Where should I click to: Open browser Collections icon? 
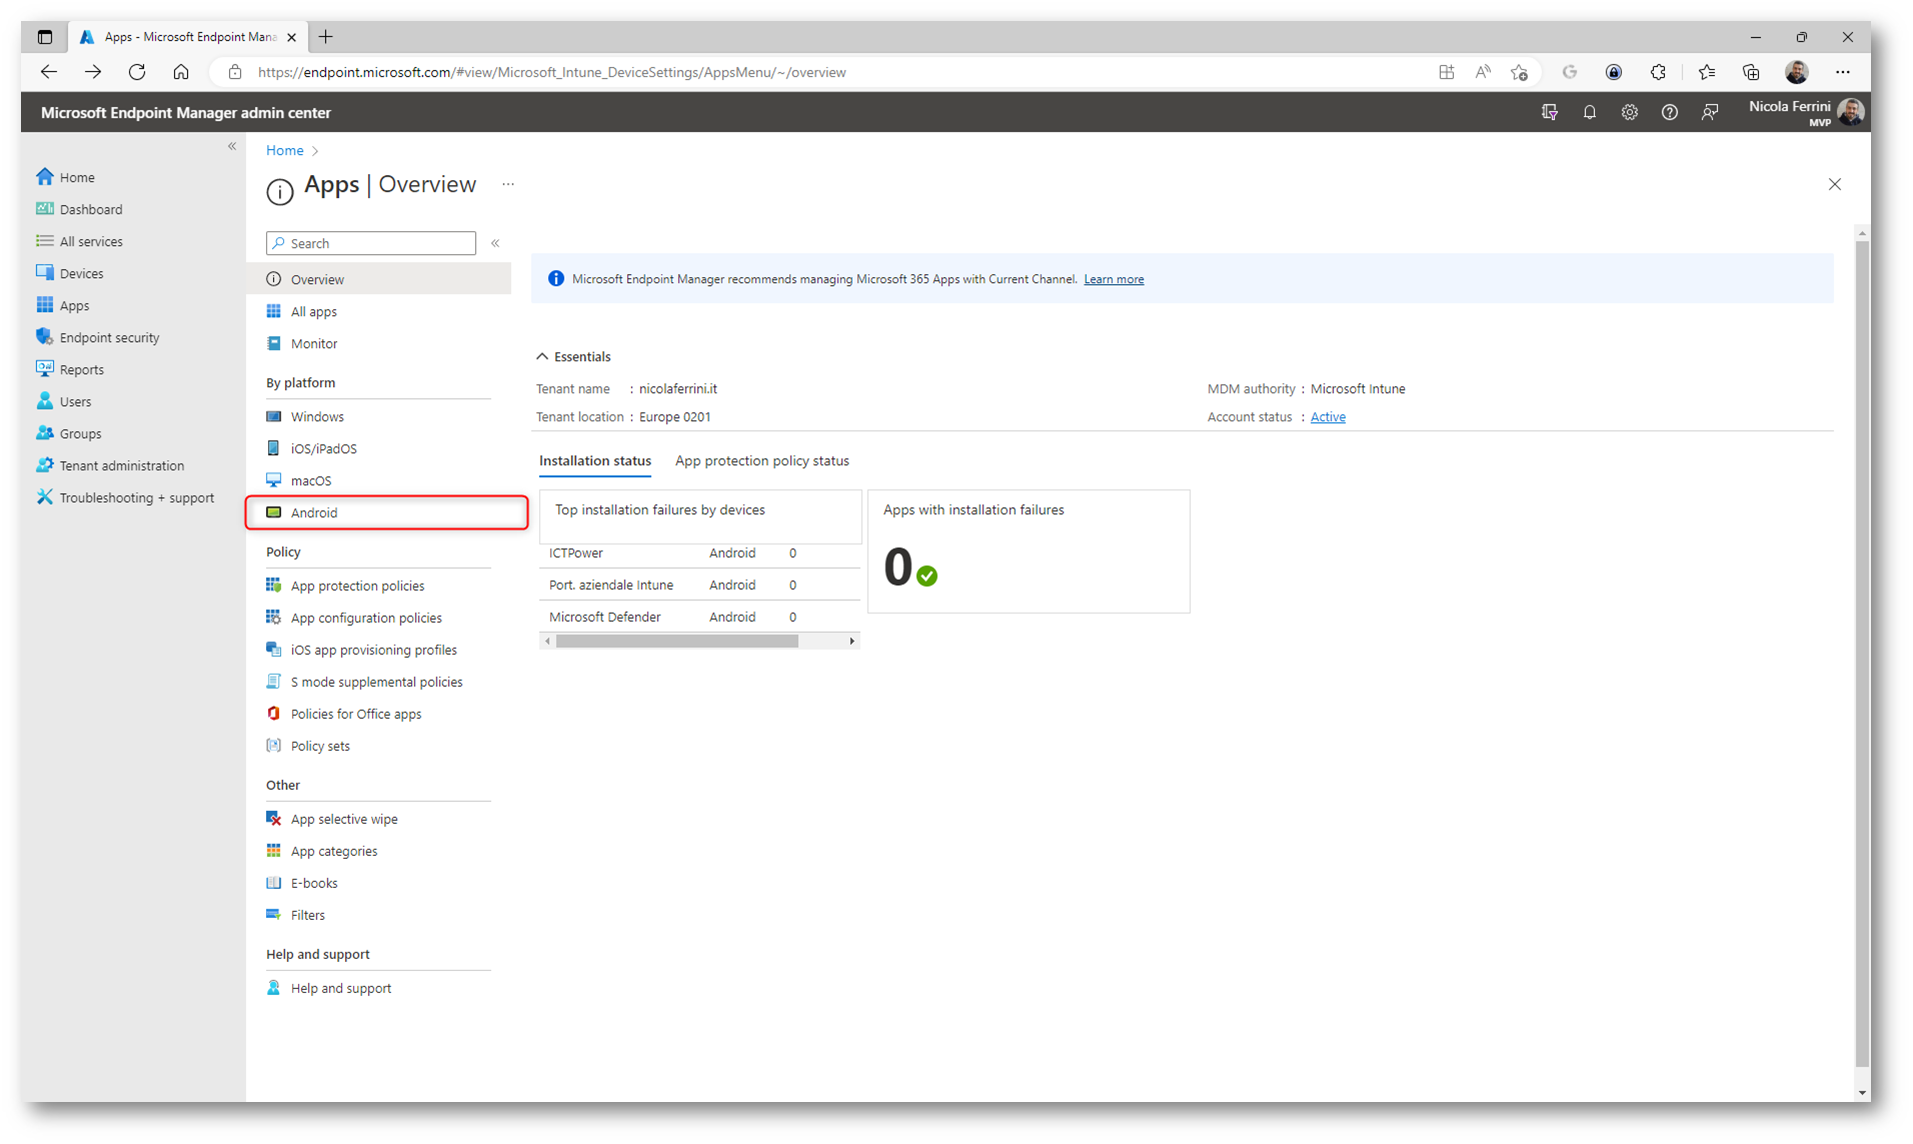1750,72
